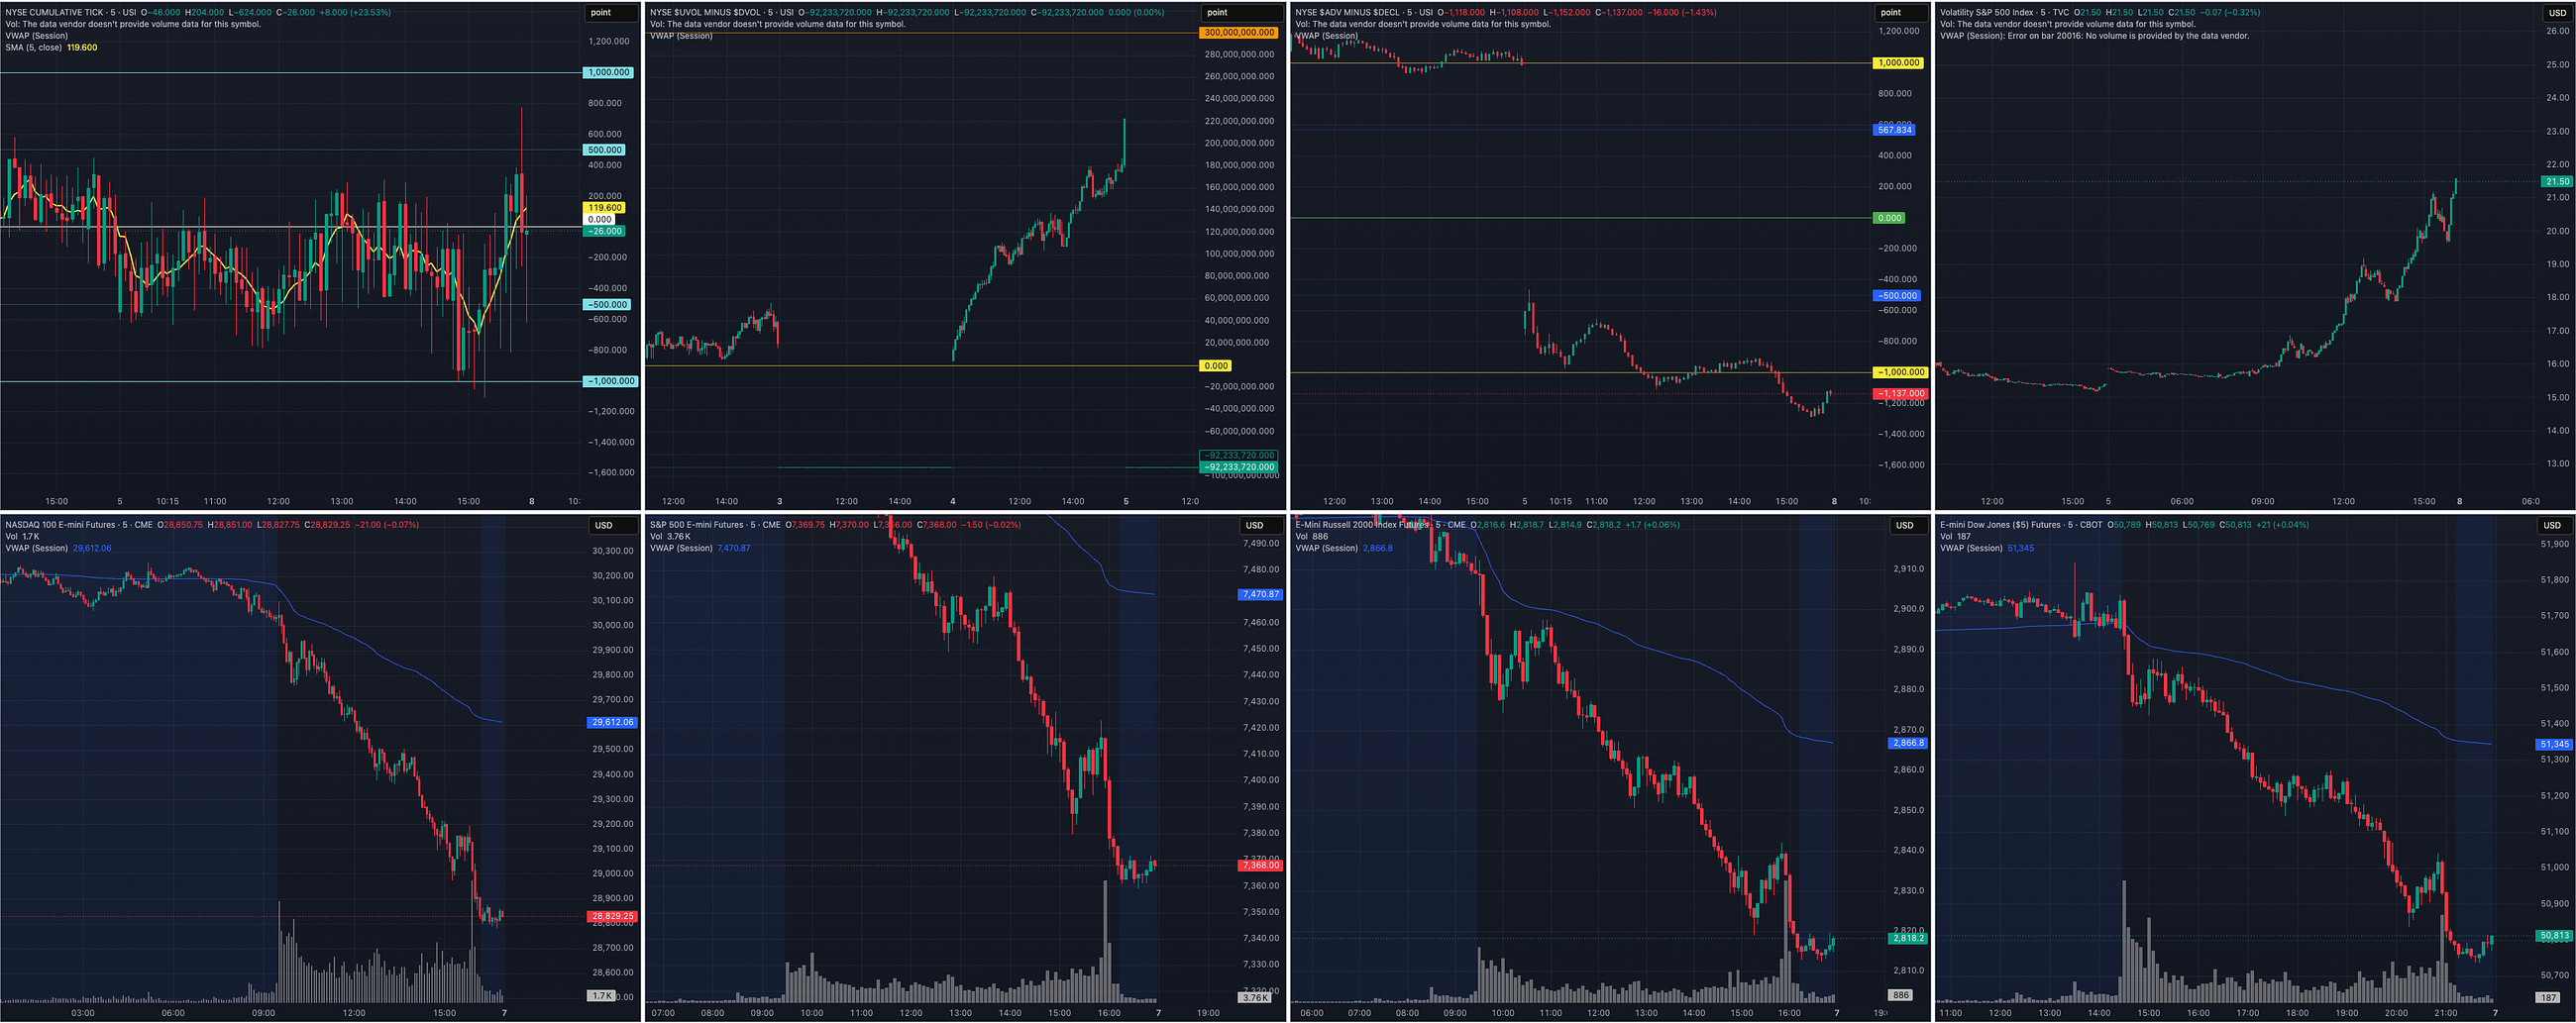
Task: Click the VWAP error message on Volatility chart
Action: pos(2095,36)
